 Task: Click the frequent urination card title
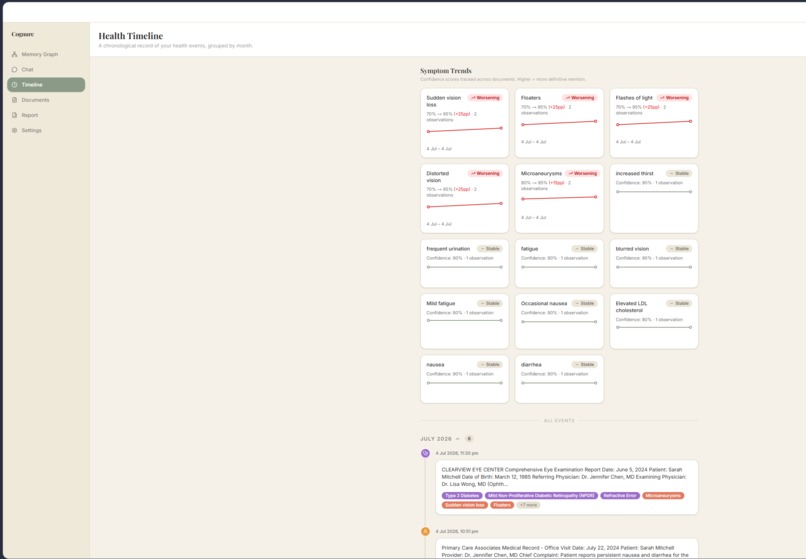point(448,248)
